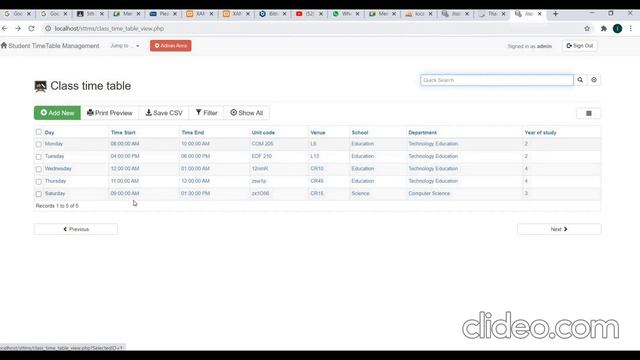Click the browser address bar URL
640x360 pixels.
pos(109,29)
